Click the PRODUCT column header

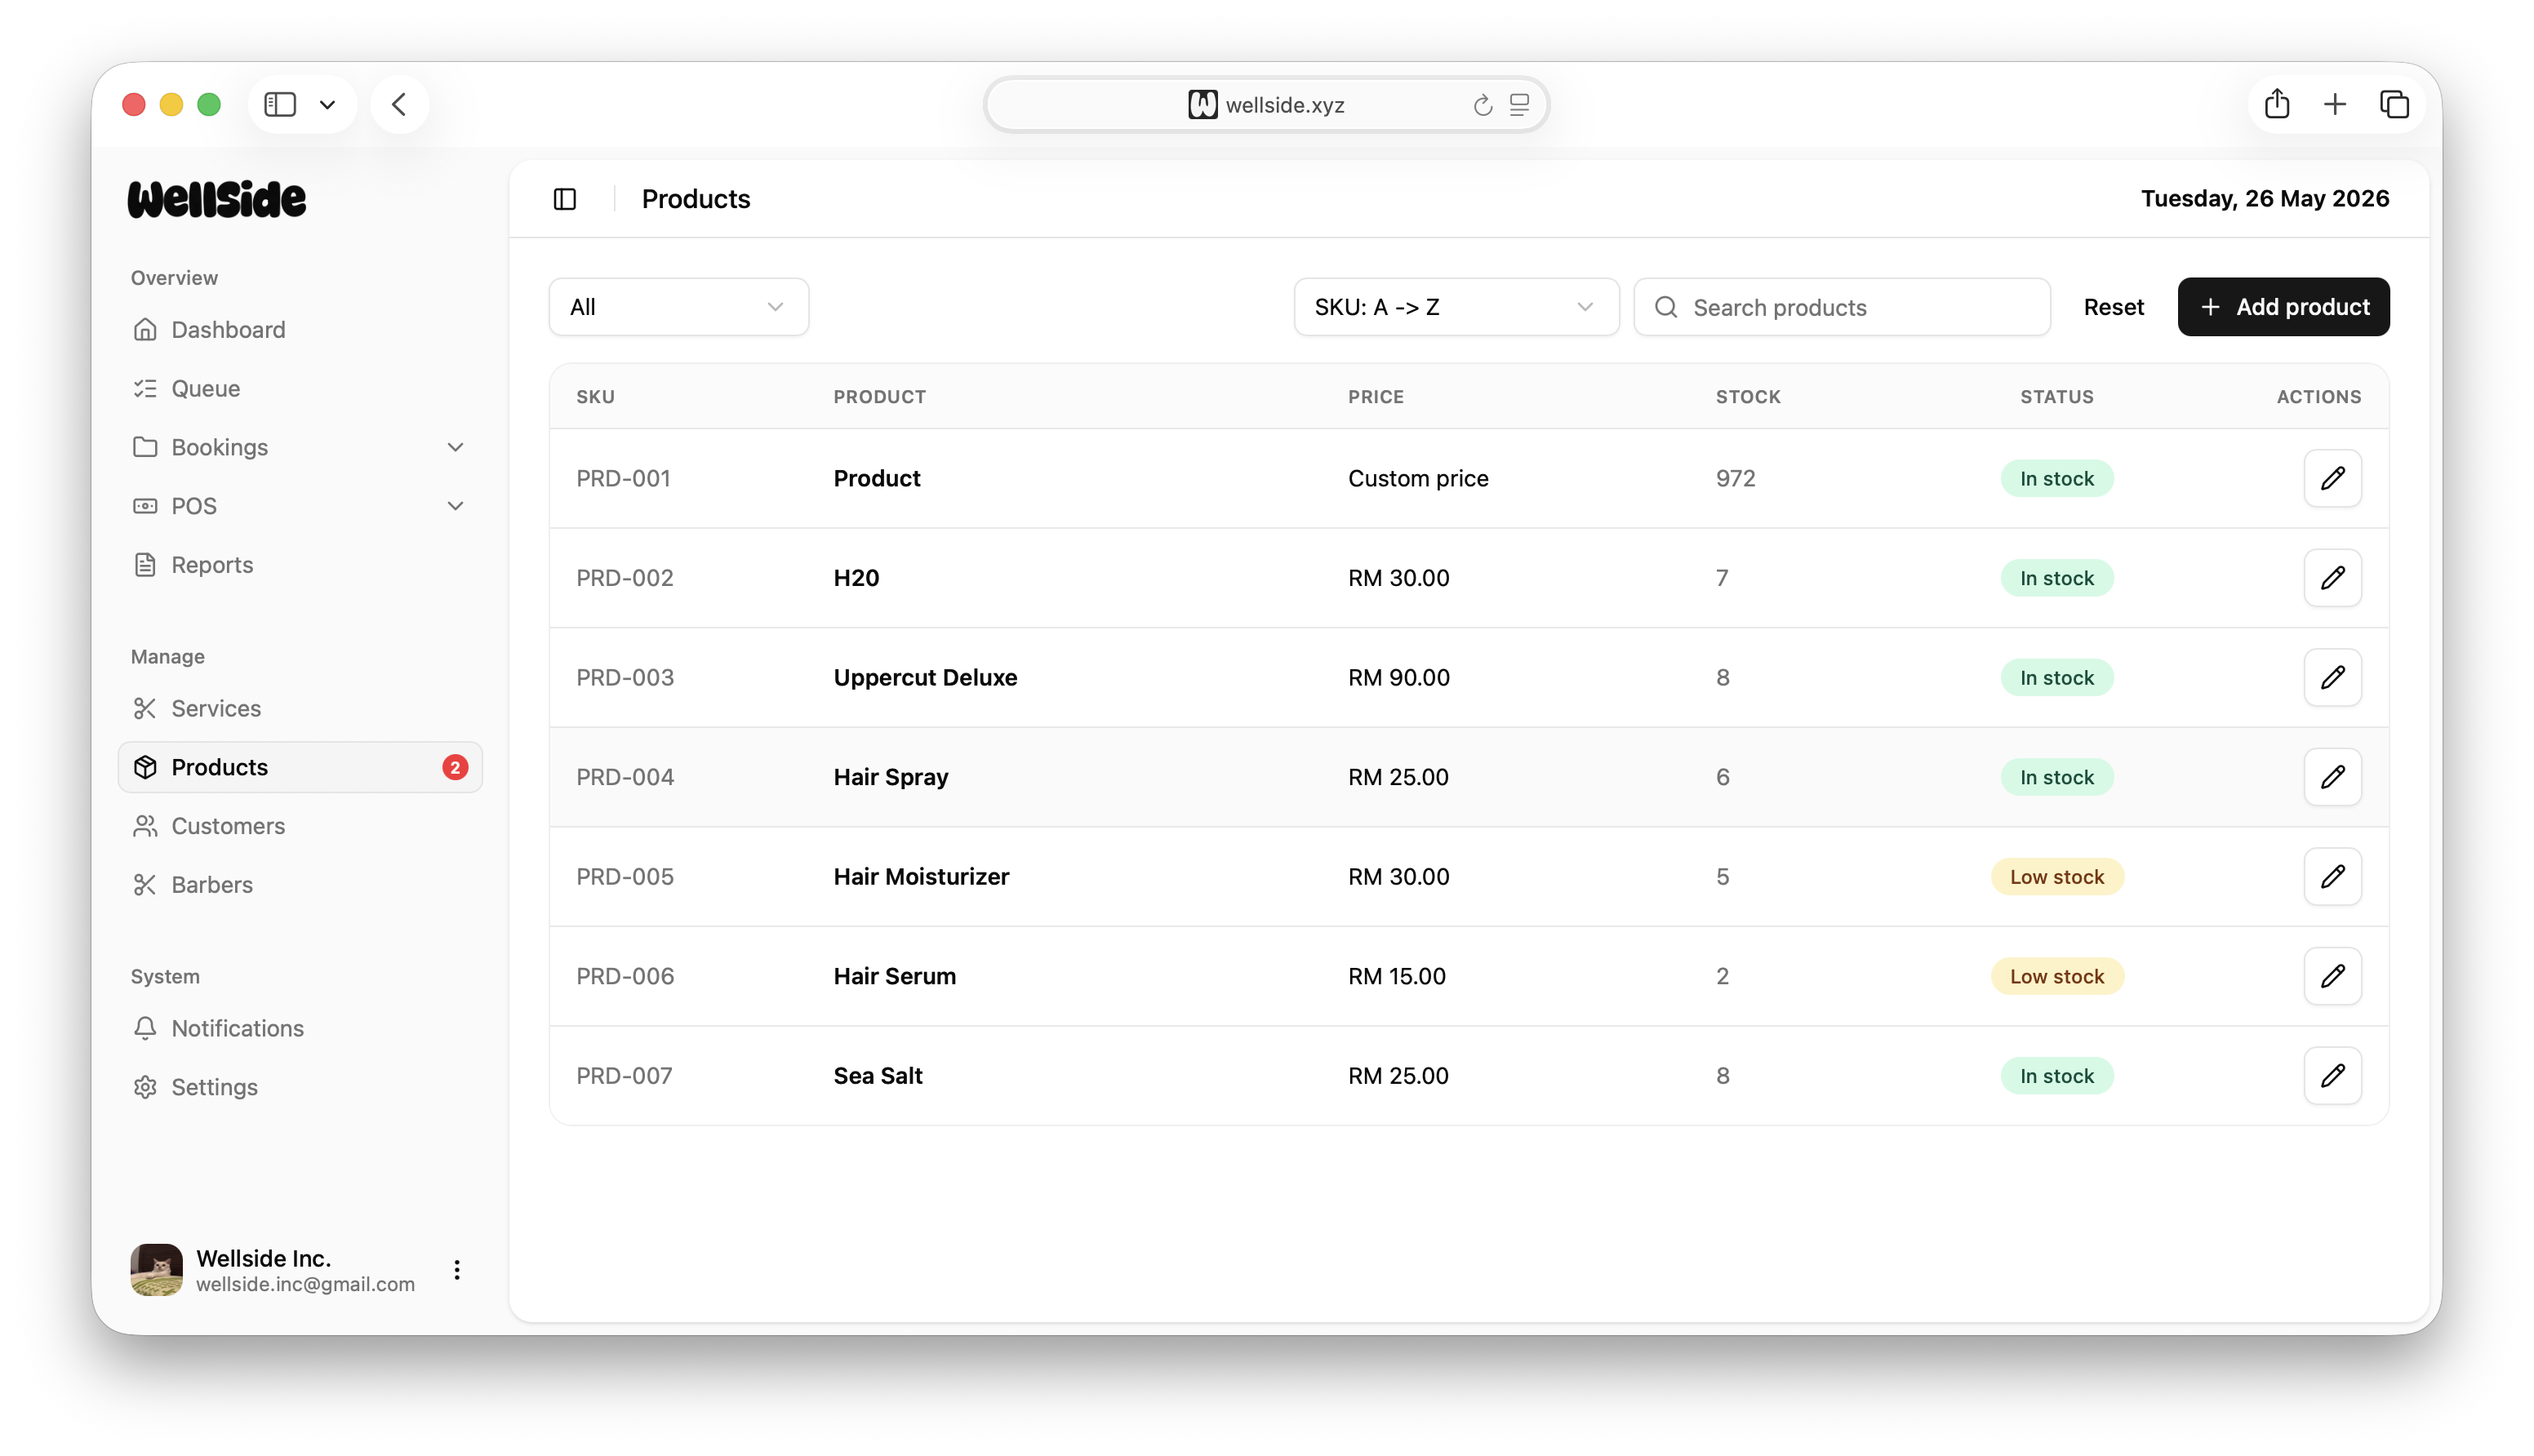point(880,397)
